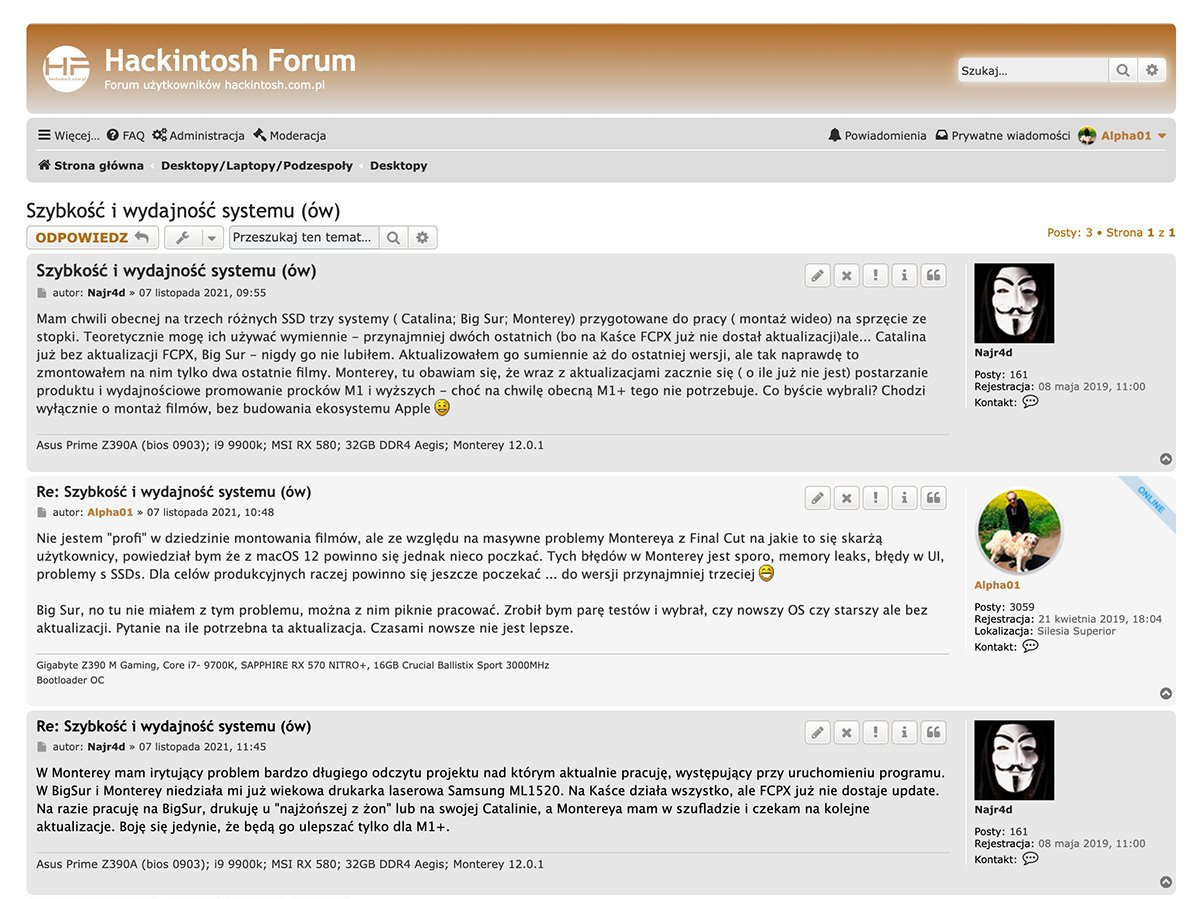Open topic tools wrench dropdown

(x=194, y=237)
